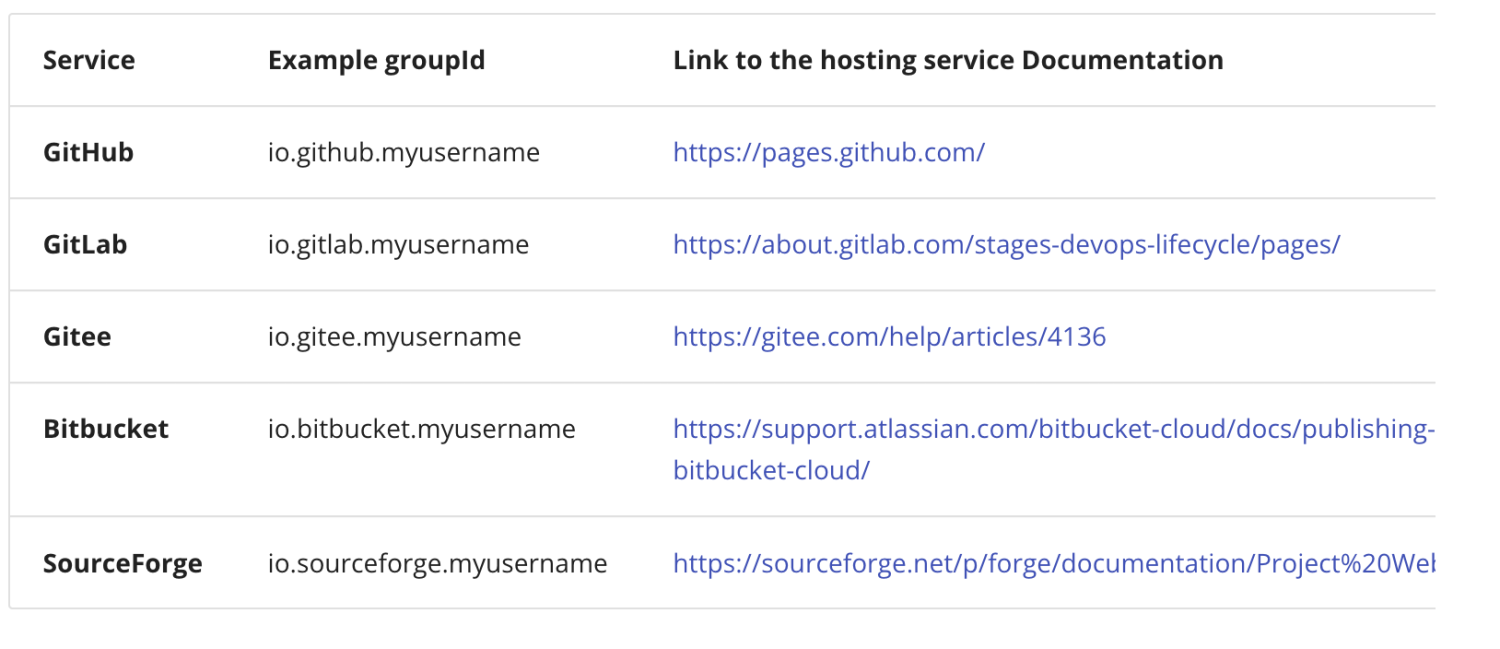Screen dimensions: 1500x649
Task: Click the hosting service Documentation column header
Action: [x=948, y=60]
